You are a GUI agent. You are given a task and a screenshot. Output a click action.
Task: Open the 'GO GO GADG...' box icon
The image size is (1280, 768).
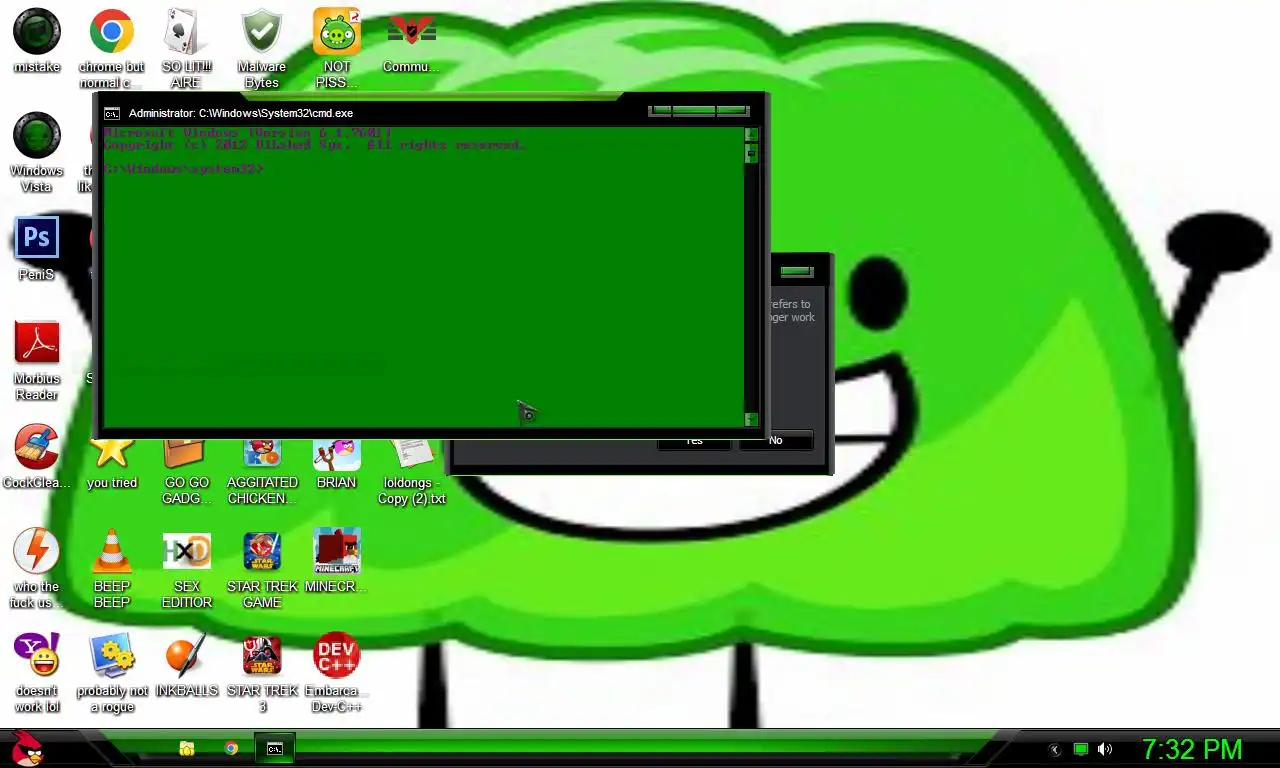(x=186, y=472)
